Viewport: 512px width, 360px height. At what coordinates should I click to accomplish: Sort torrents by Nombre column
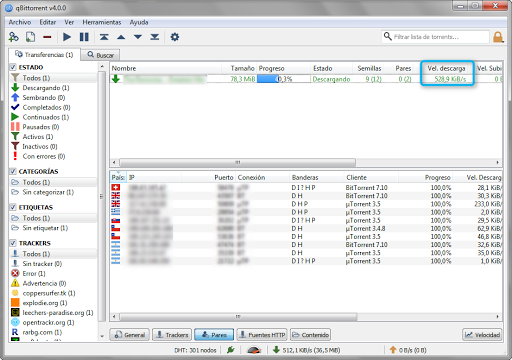166,68
